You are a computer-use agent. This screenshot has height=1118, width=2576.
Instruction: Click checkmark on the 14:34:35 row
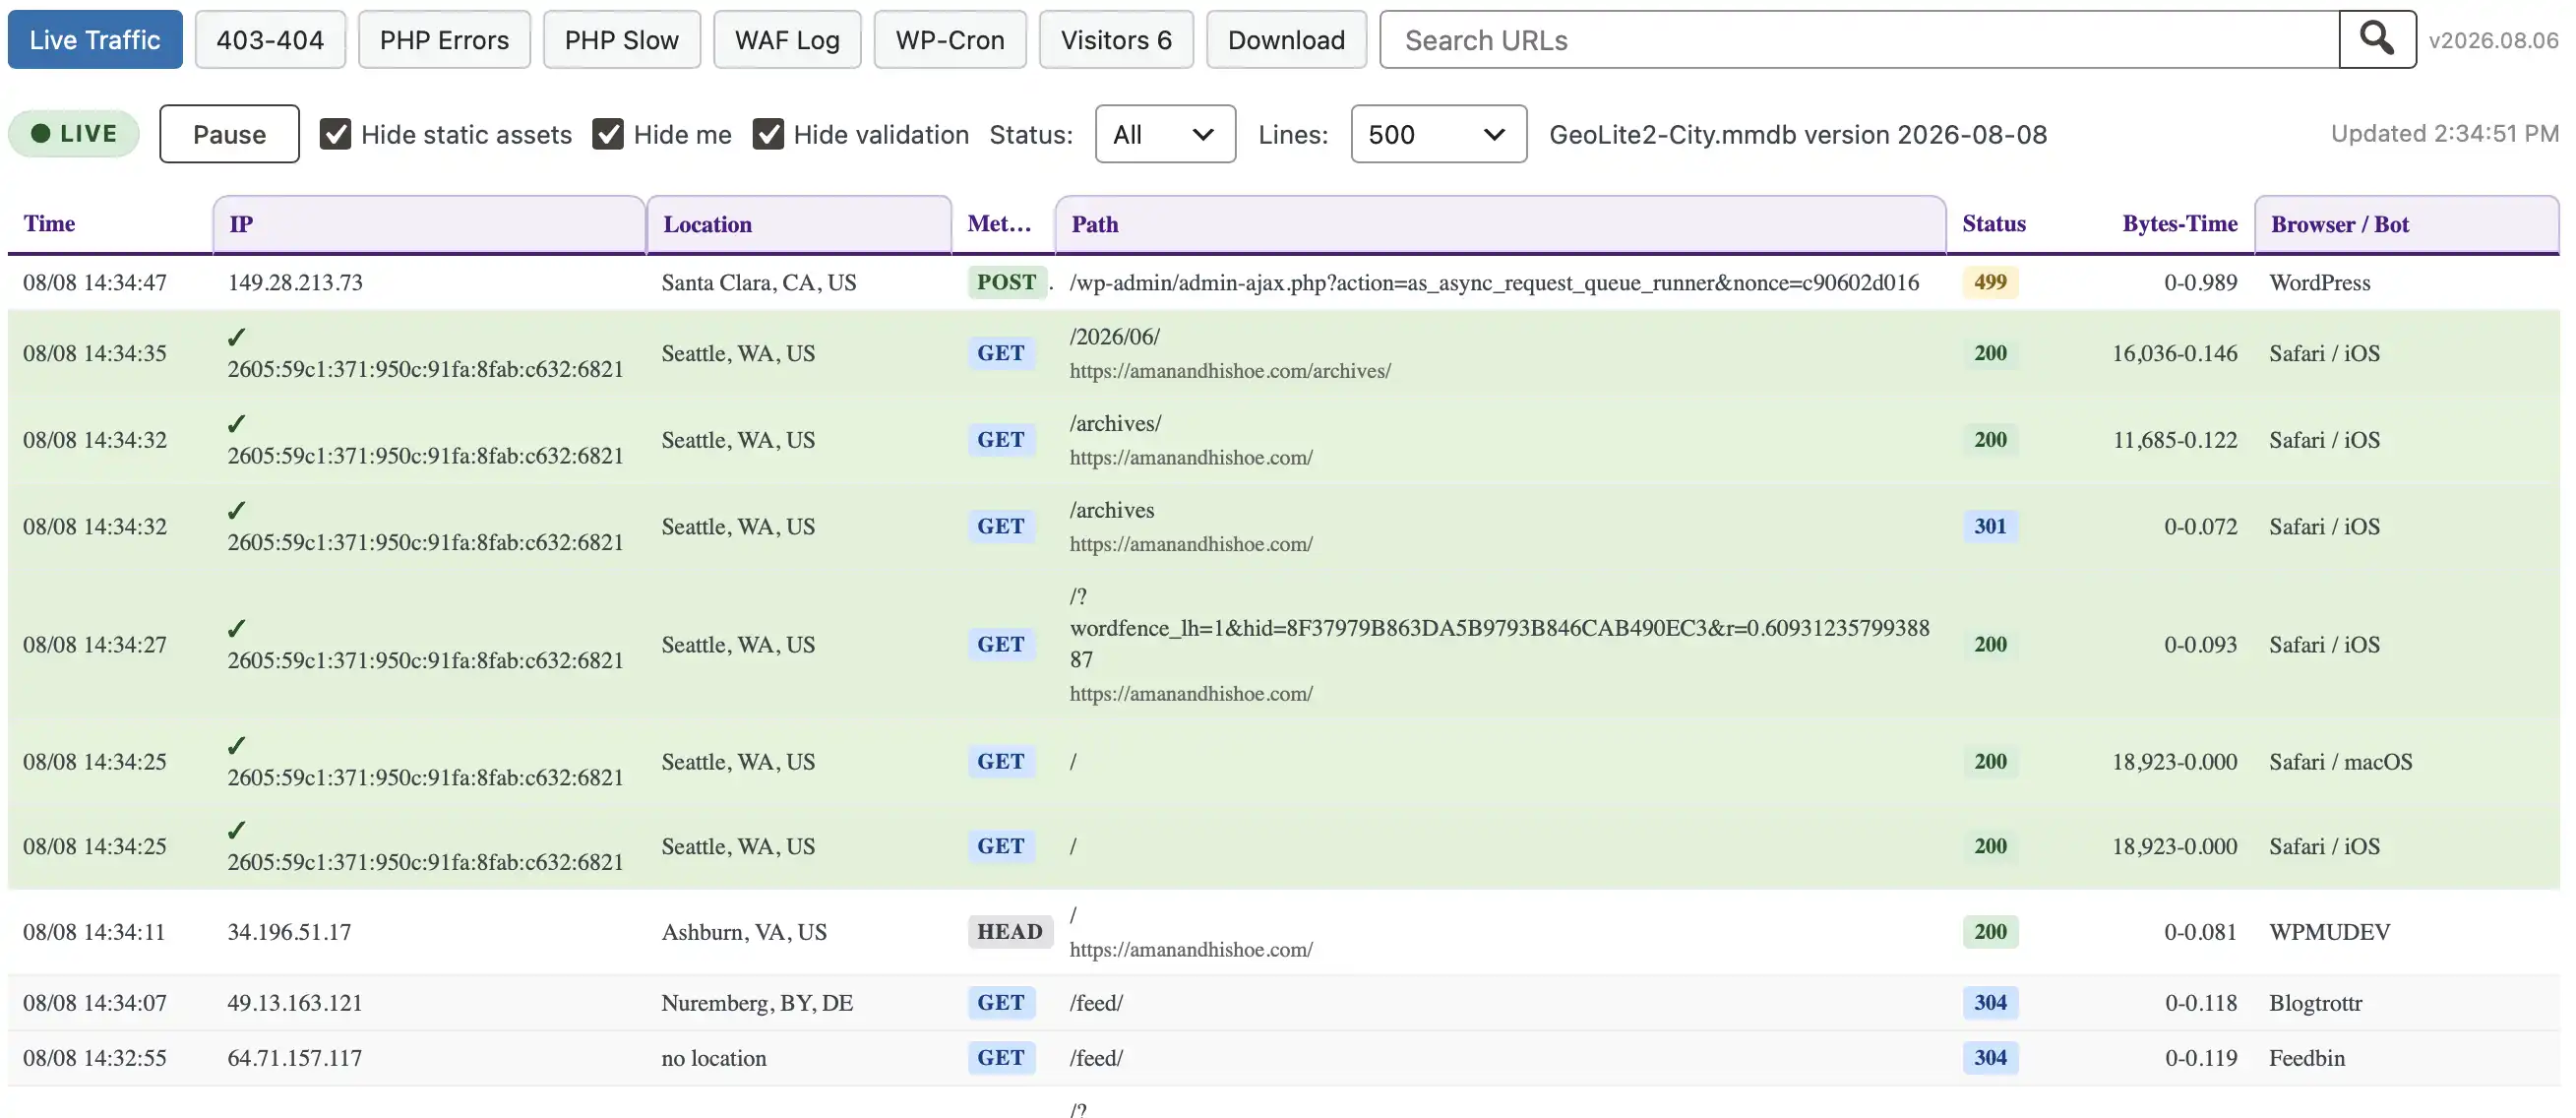(x=236, y=337)
